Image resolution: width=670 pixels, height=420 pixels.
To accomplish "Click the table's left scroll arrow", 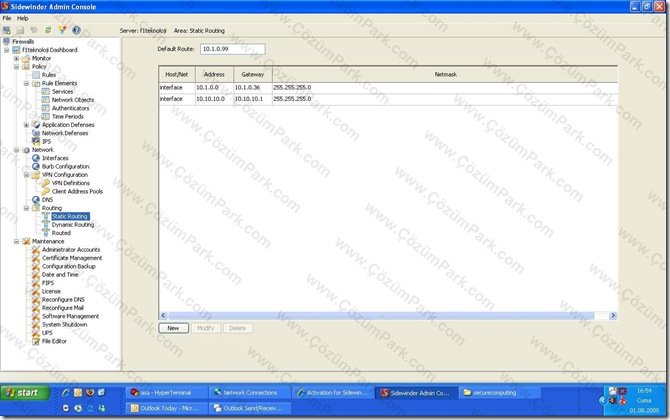I will (163, 316).
